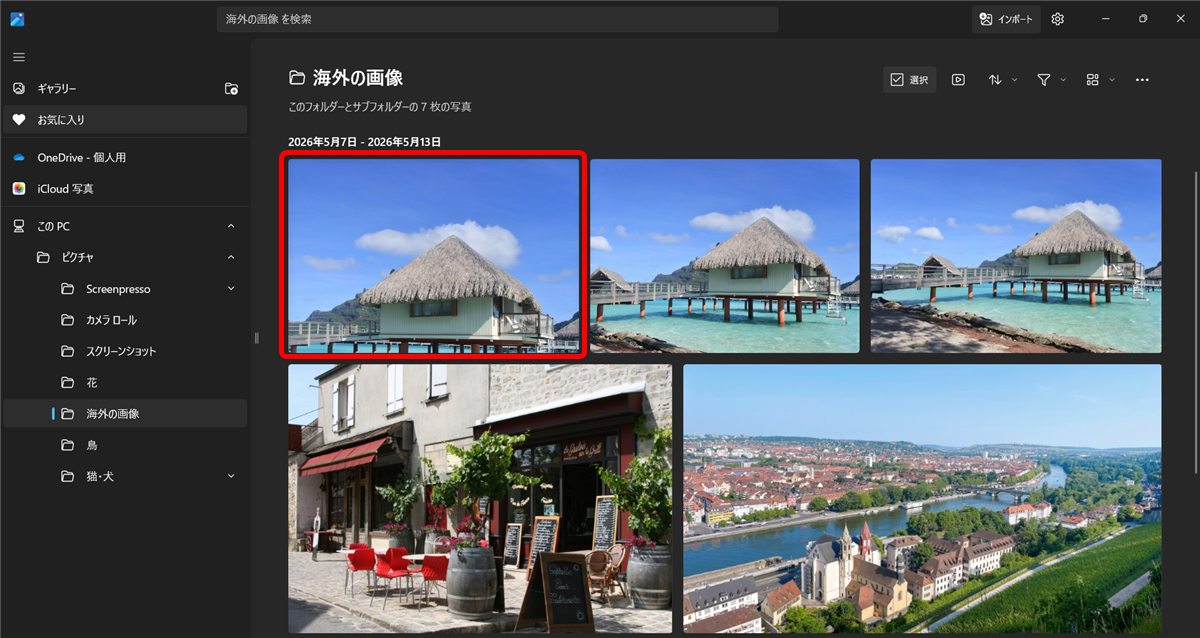Click the この PC computer icon
1200x638 pixels.
coord(19,226)
